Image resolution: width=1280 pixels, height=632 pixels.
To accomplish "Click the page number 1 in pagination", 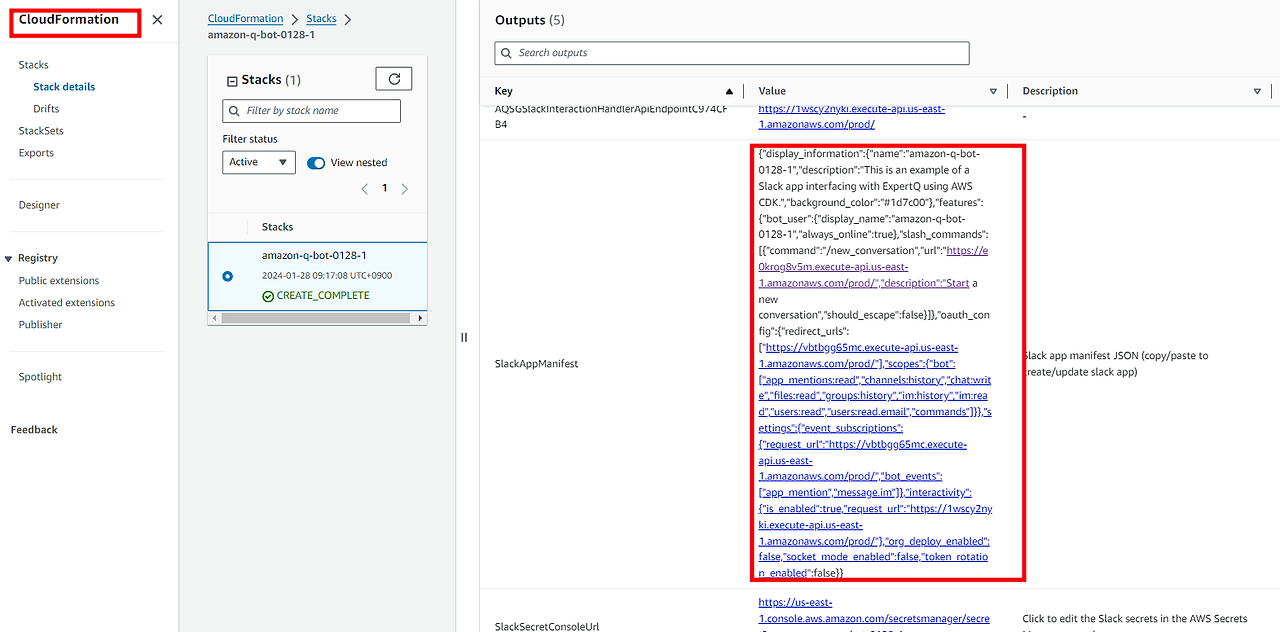I will point(384,189).
